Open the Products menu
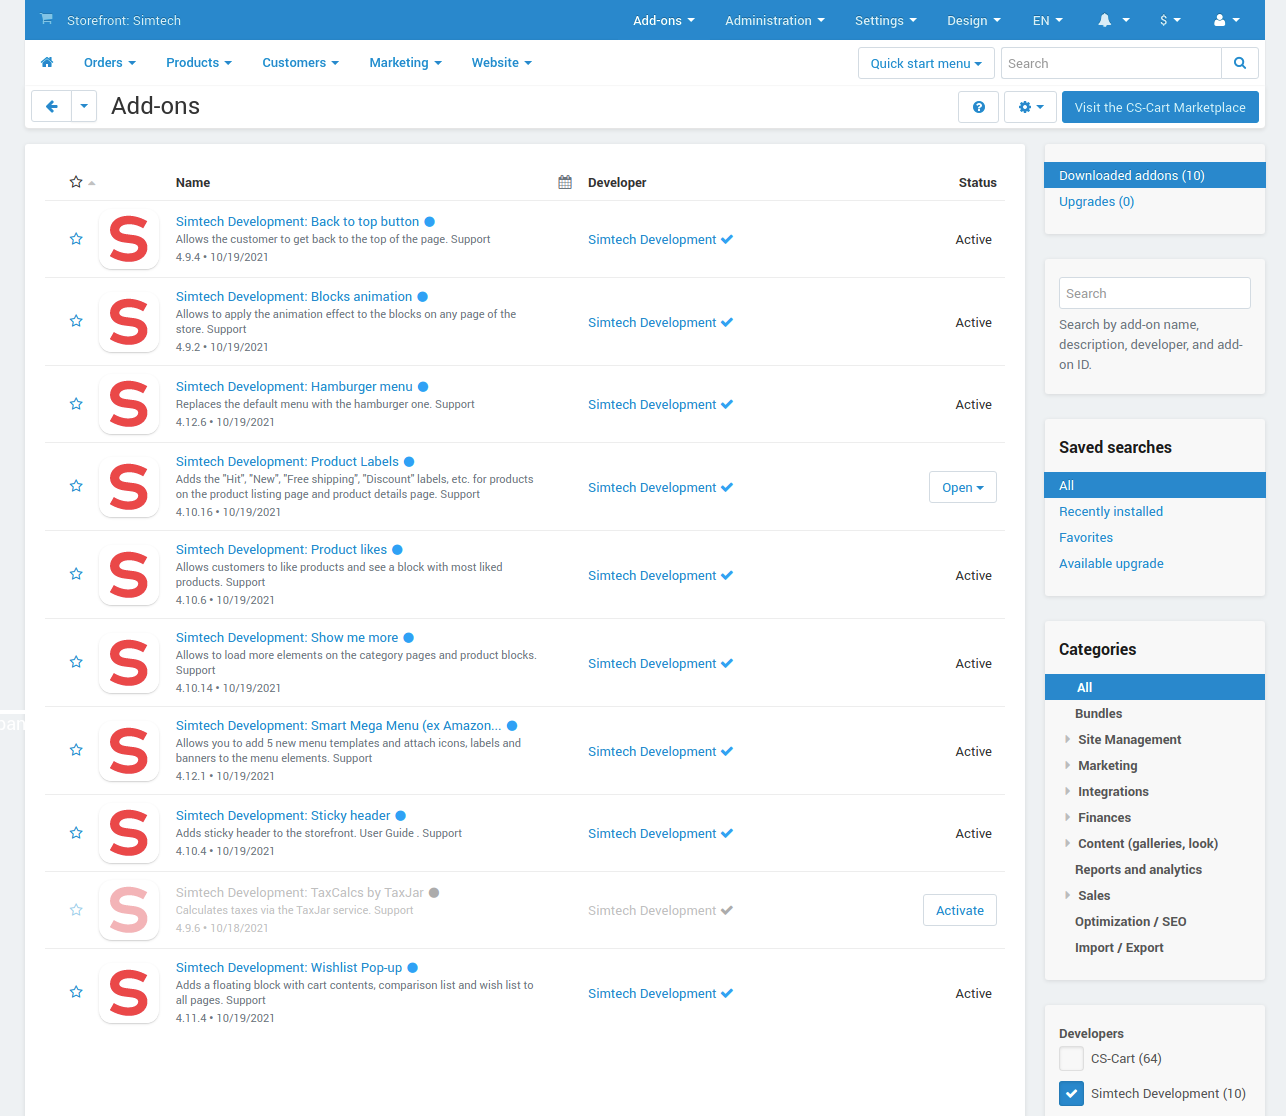Image resolution: width=1286 pixels, height=1116 pixels. pyautogui.click(x=199, y=62)
